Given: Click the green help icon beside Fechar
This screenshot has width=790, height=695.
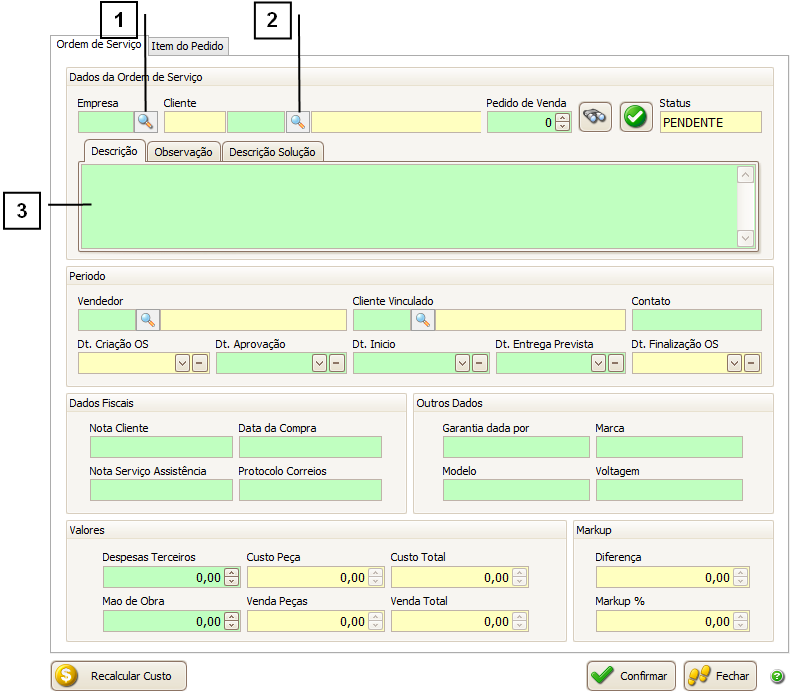Looking at the screenshot, I should tap(777, 676).
